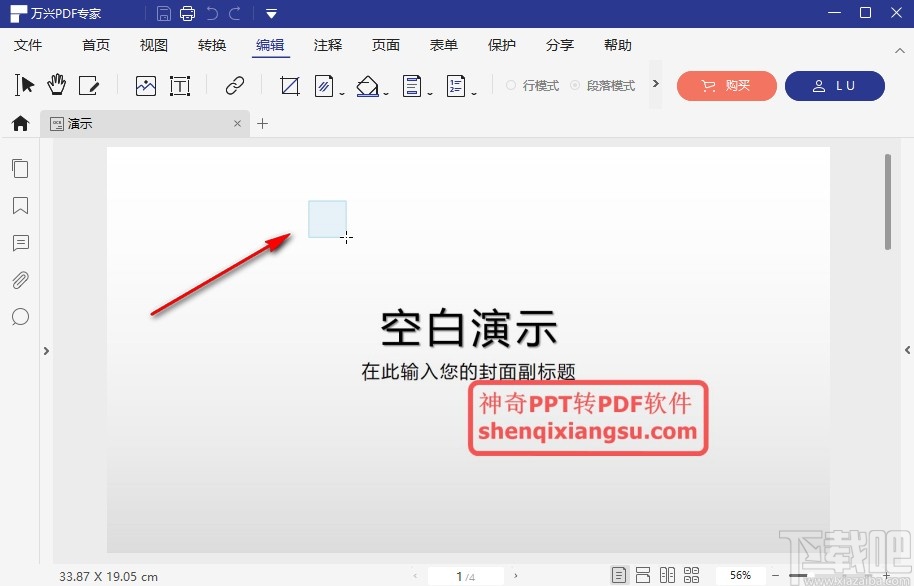The image size is (914, 586).
Task: Open the Comments panel in the sidebar
Action: (20, 243)
